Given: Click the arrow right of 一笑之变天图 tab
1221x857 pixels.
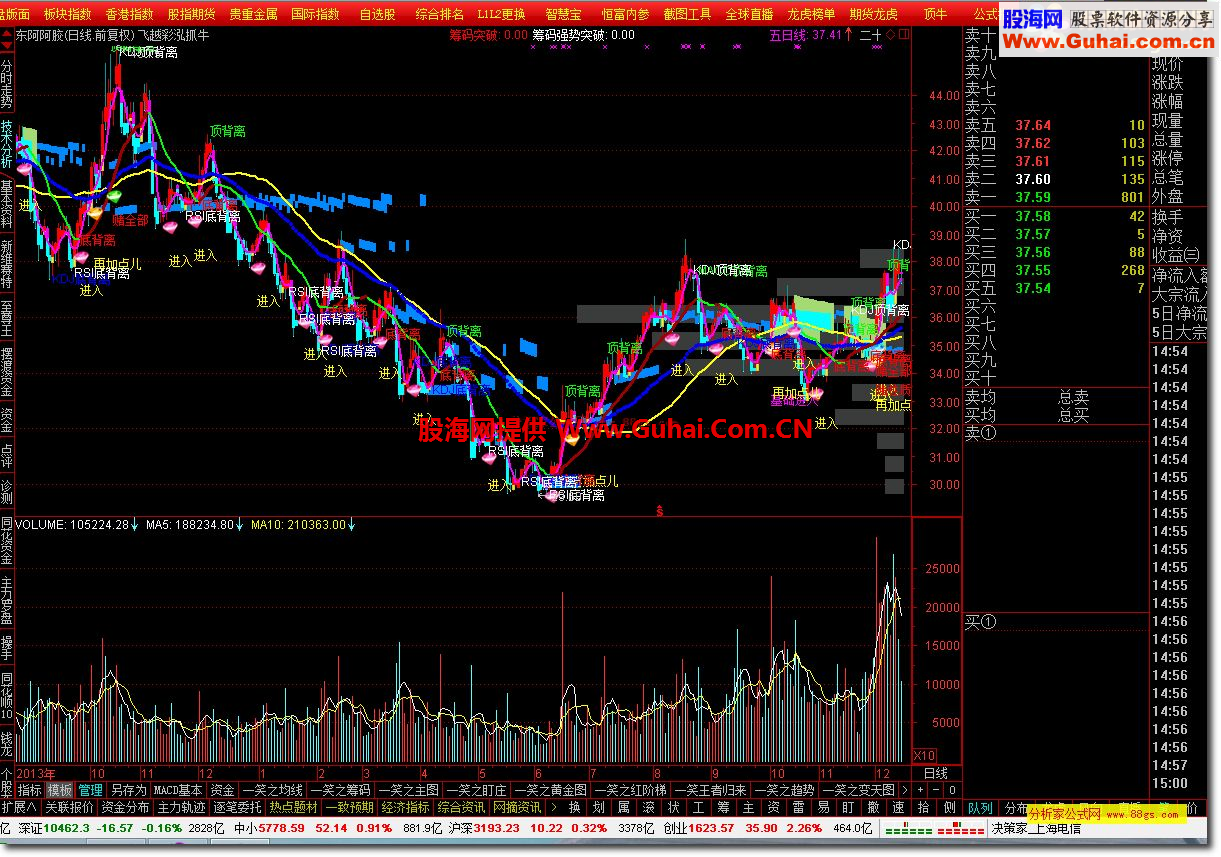Looking at the screenshot, I should pos(905,790).
